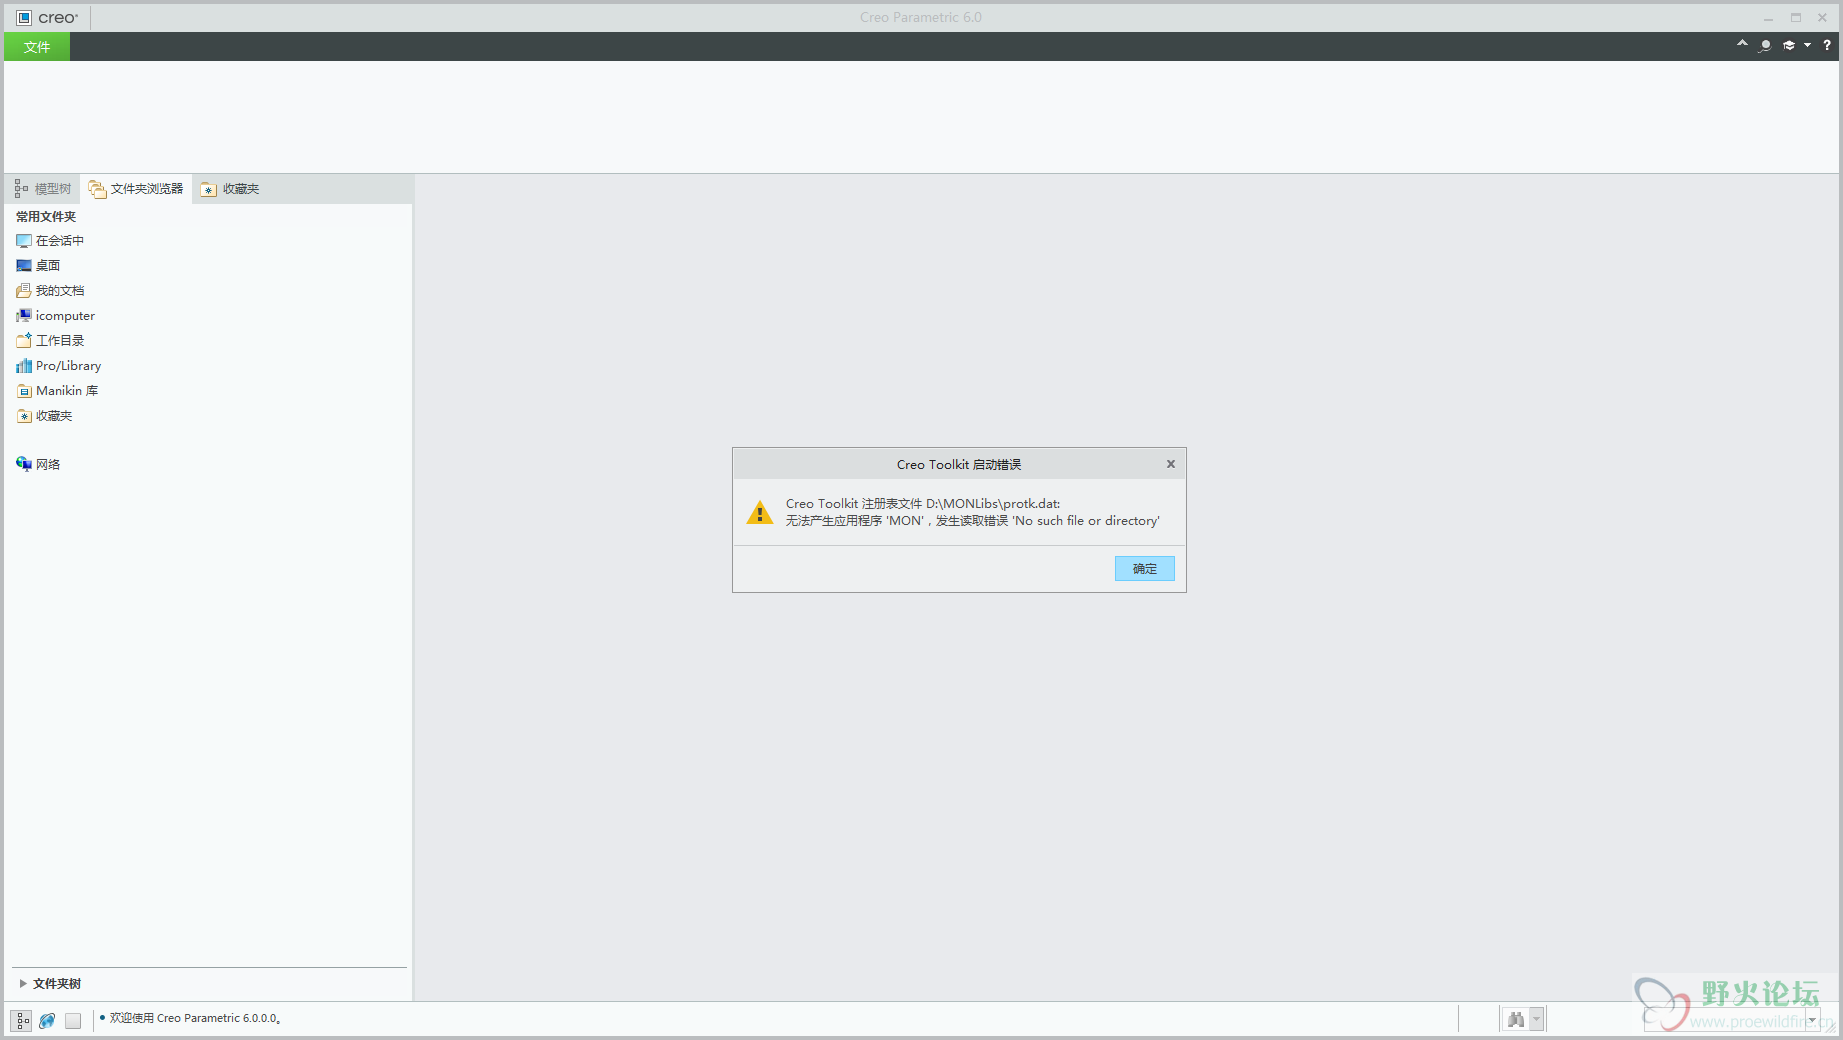Click the full screen toggle square in status bar

73,1020
